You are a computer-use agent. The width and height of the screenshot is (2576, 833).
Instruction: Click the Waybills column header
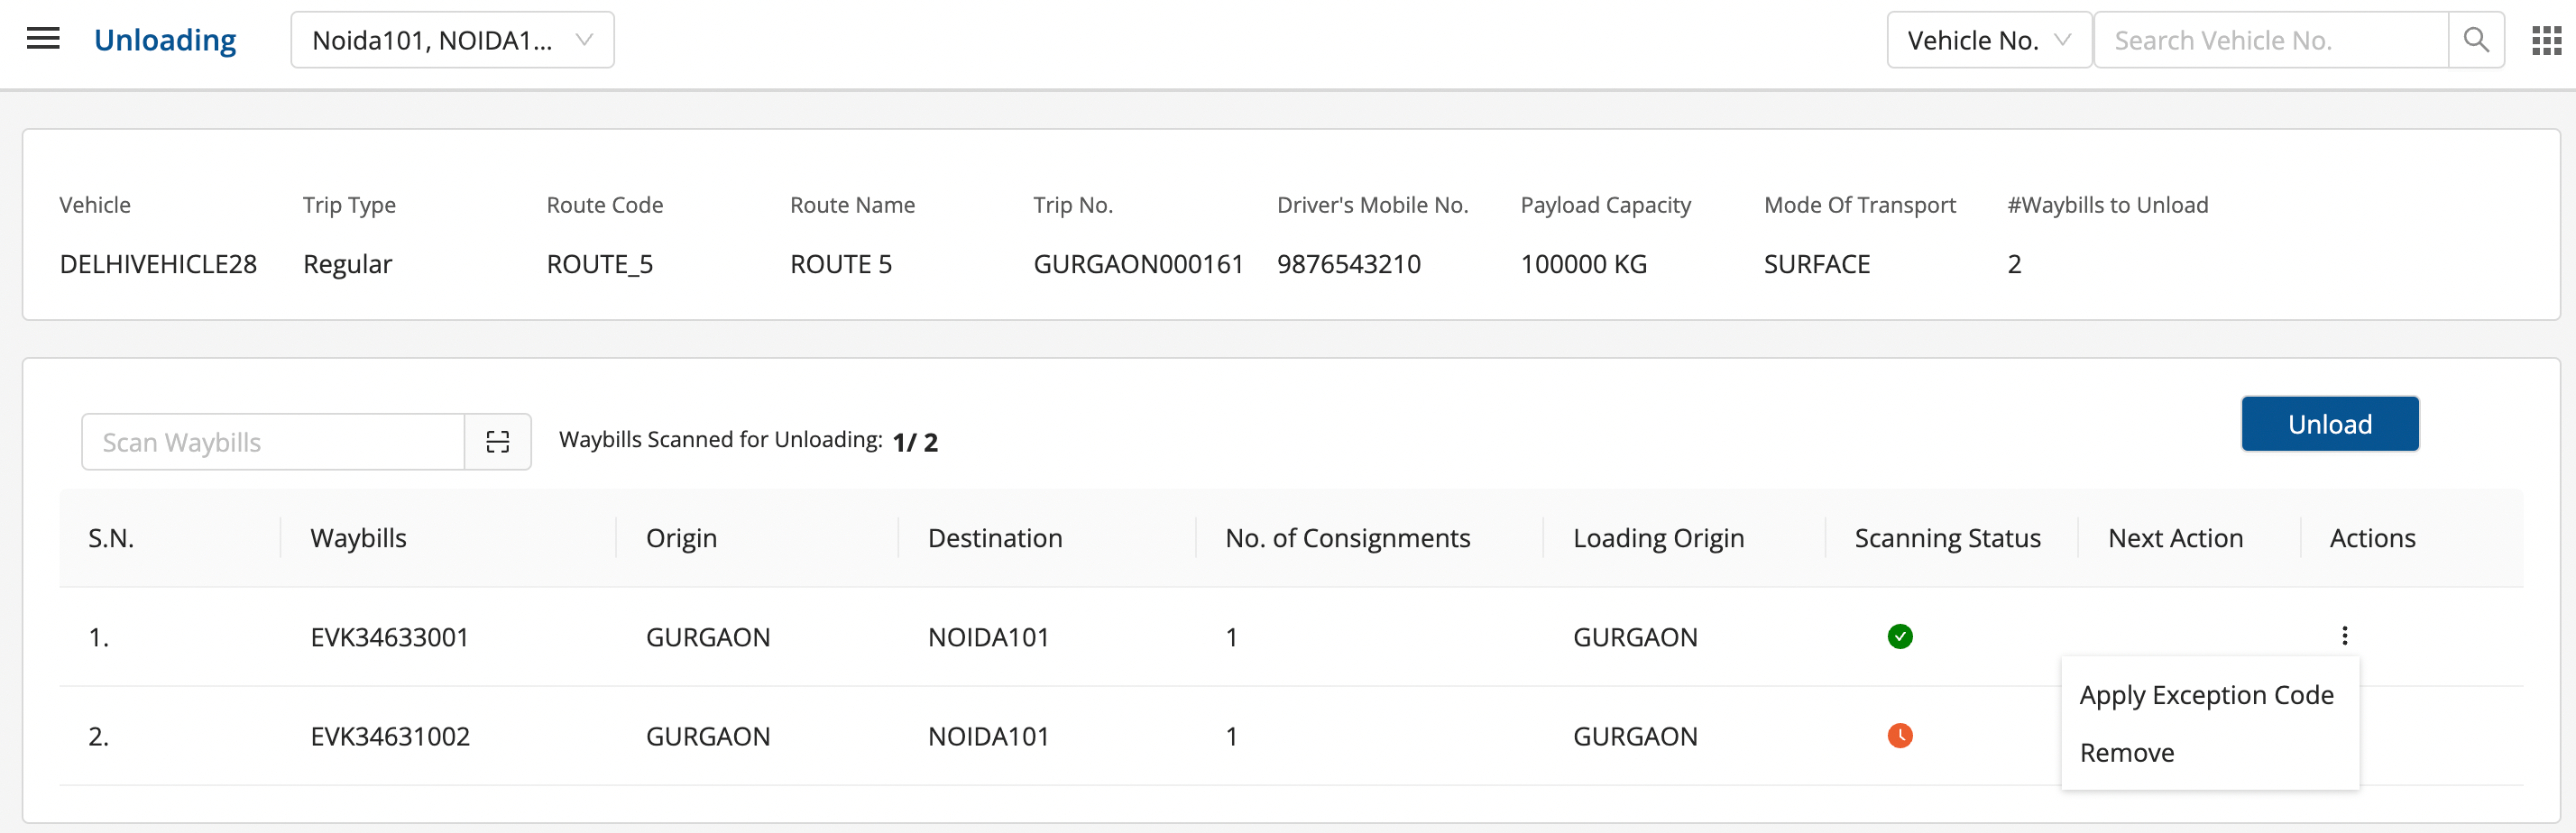coord(358,538)
